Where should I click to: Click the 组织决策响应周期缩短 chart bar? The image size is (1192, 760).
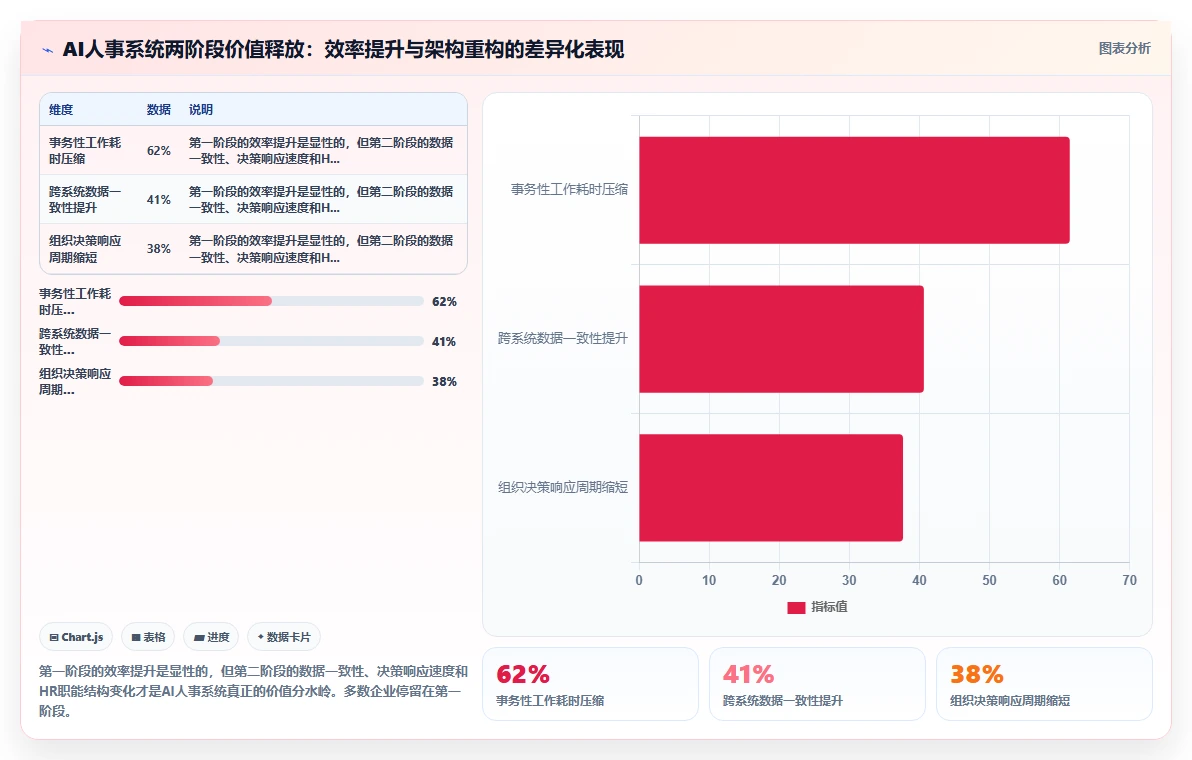click(770, 488)
